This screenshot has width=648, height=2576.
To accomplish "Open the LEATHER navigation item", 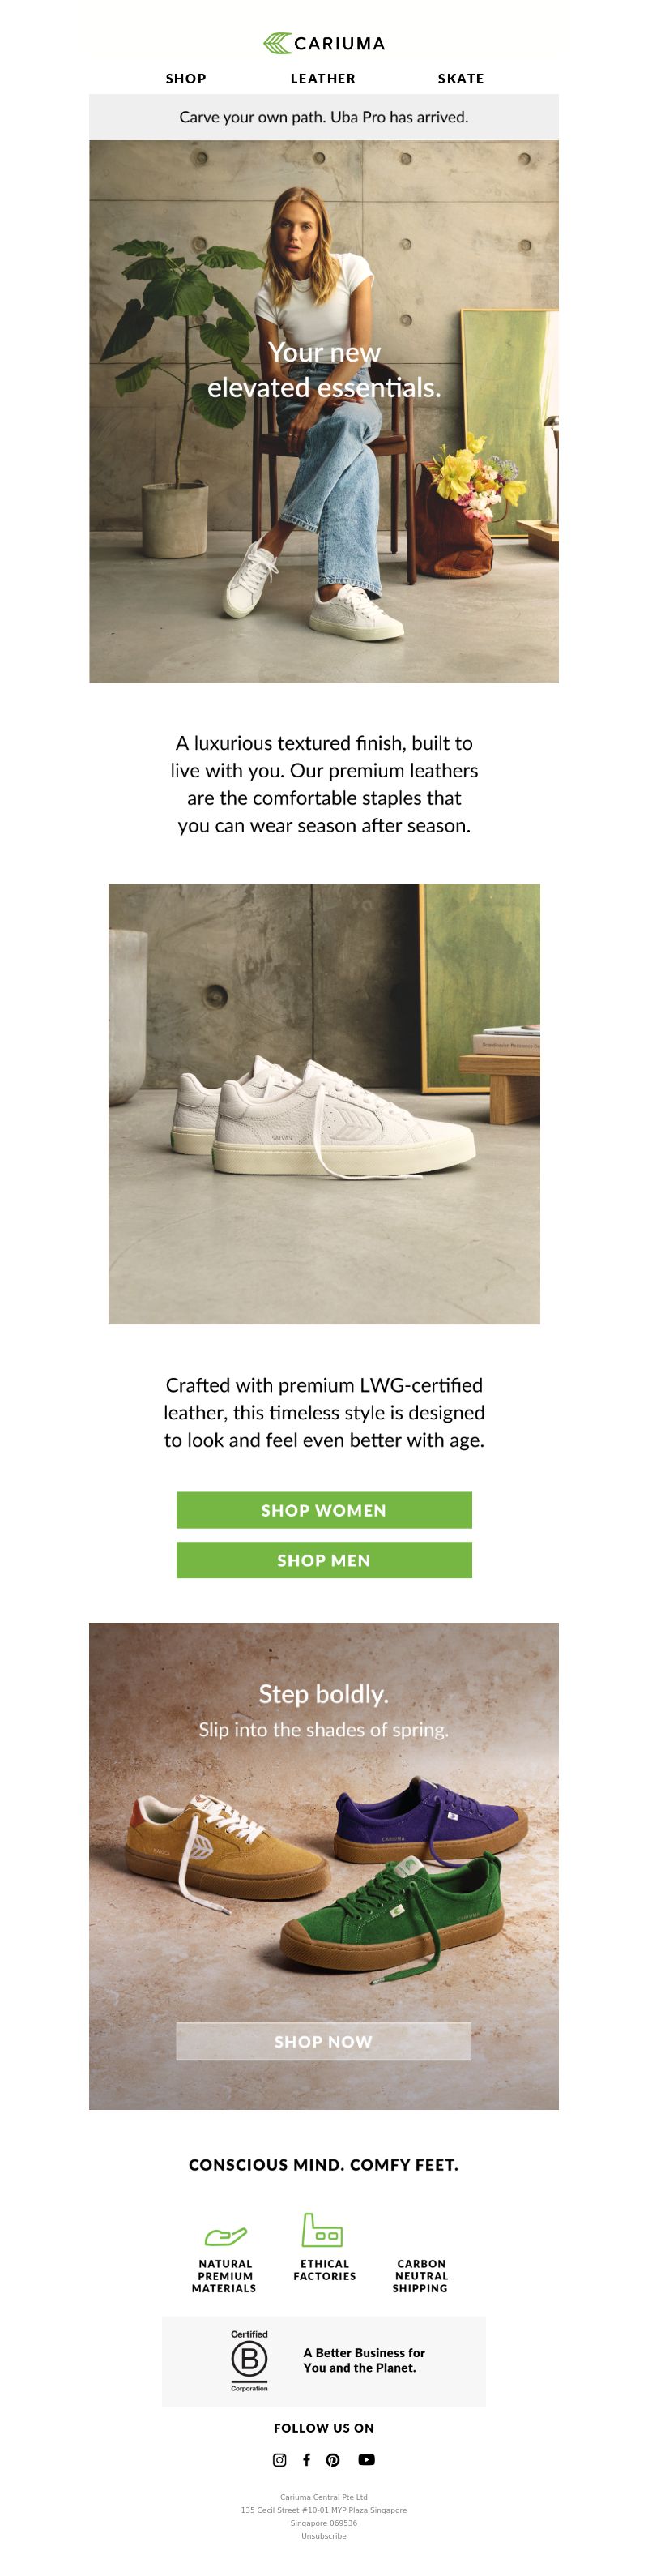I will pos(323,78).
